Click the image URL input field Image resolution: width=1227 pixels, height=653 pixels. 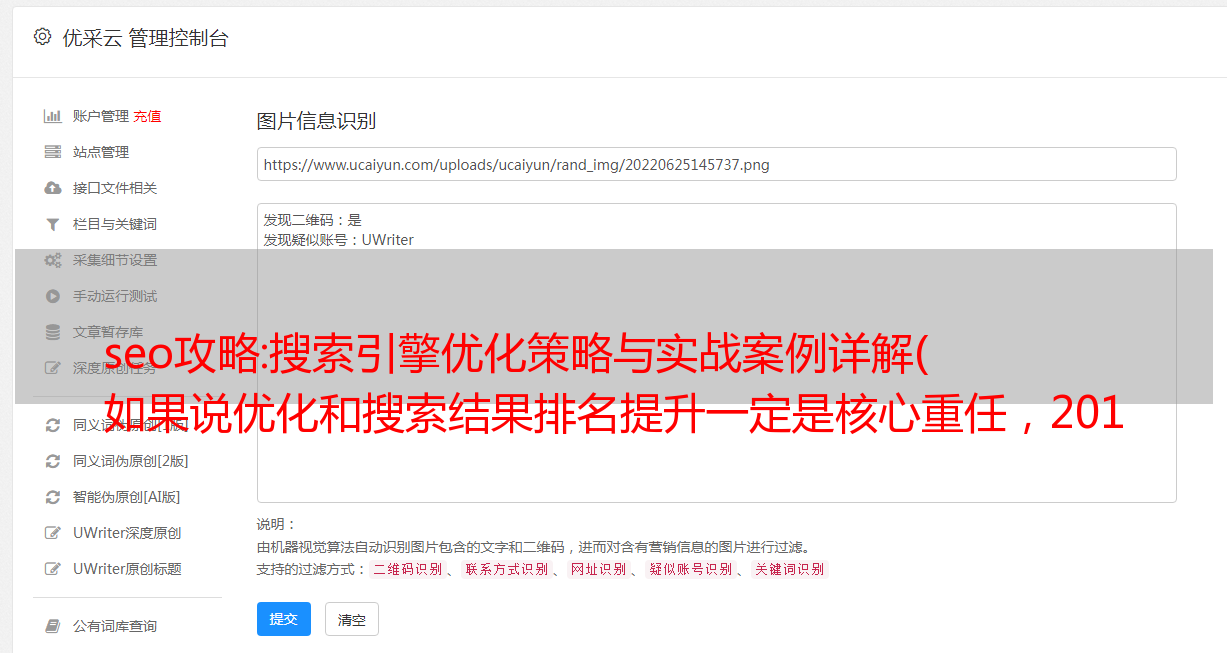coord(716,164)
